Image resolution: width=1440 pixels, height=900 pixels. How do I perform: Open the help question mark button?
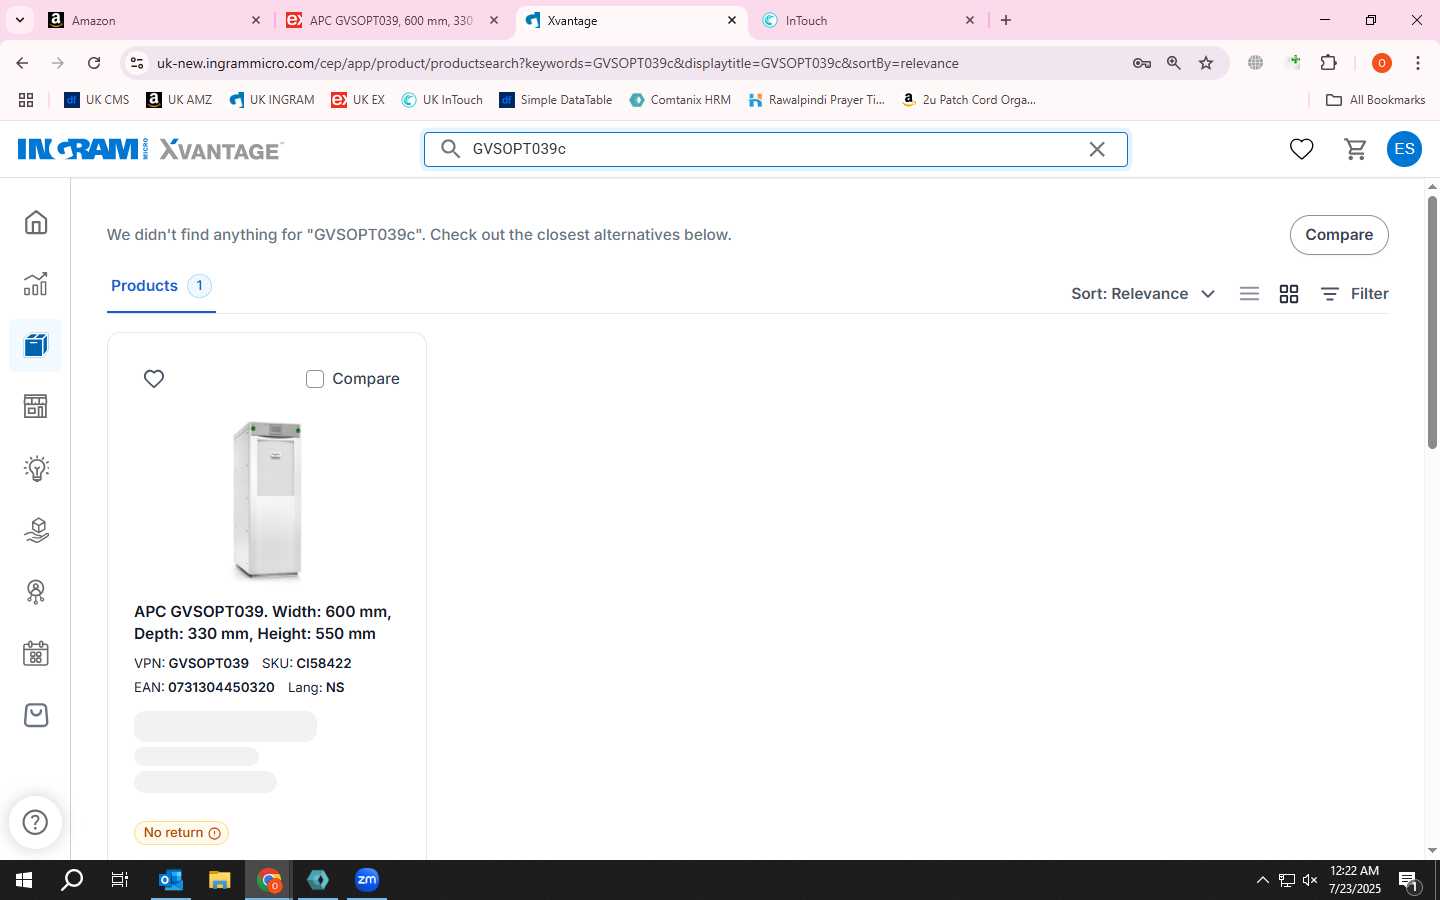[x=35, y=822]
